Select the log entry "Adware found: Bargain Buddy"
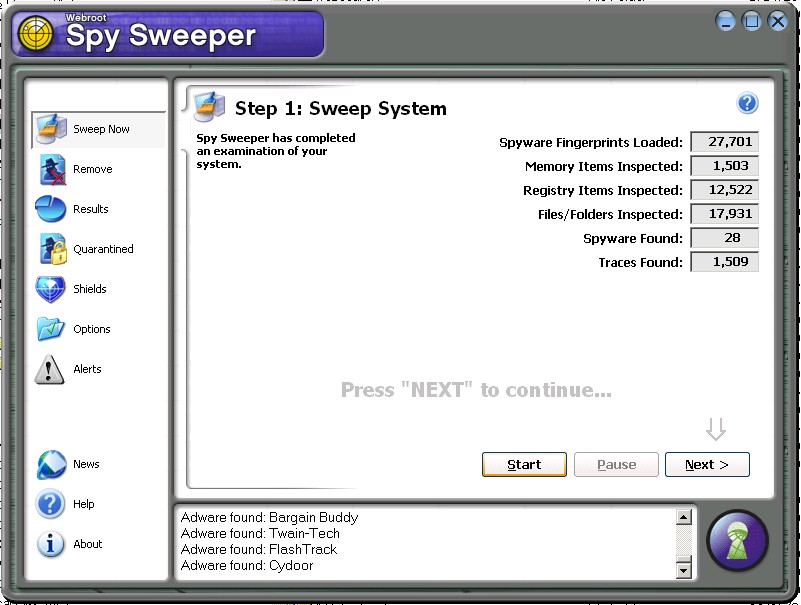Viewport: 801px width, 605px height. click(269, 517)
